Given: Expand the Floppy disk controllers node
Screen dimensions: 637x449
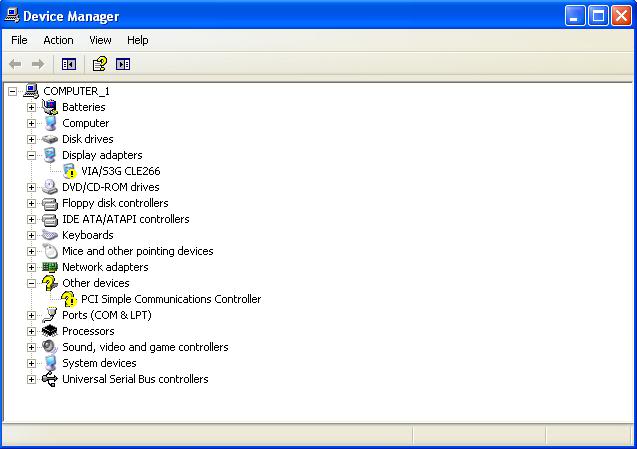Looking at the screenshot, I should (31, 203).
